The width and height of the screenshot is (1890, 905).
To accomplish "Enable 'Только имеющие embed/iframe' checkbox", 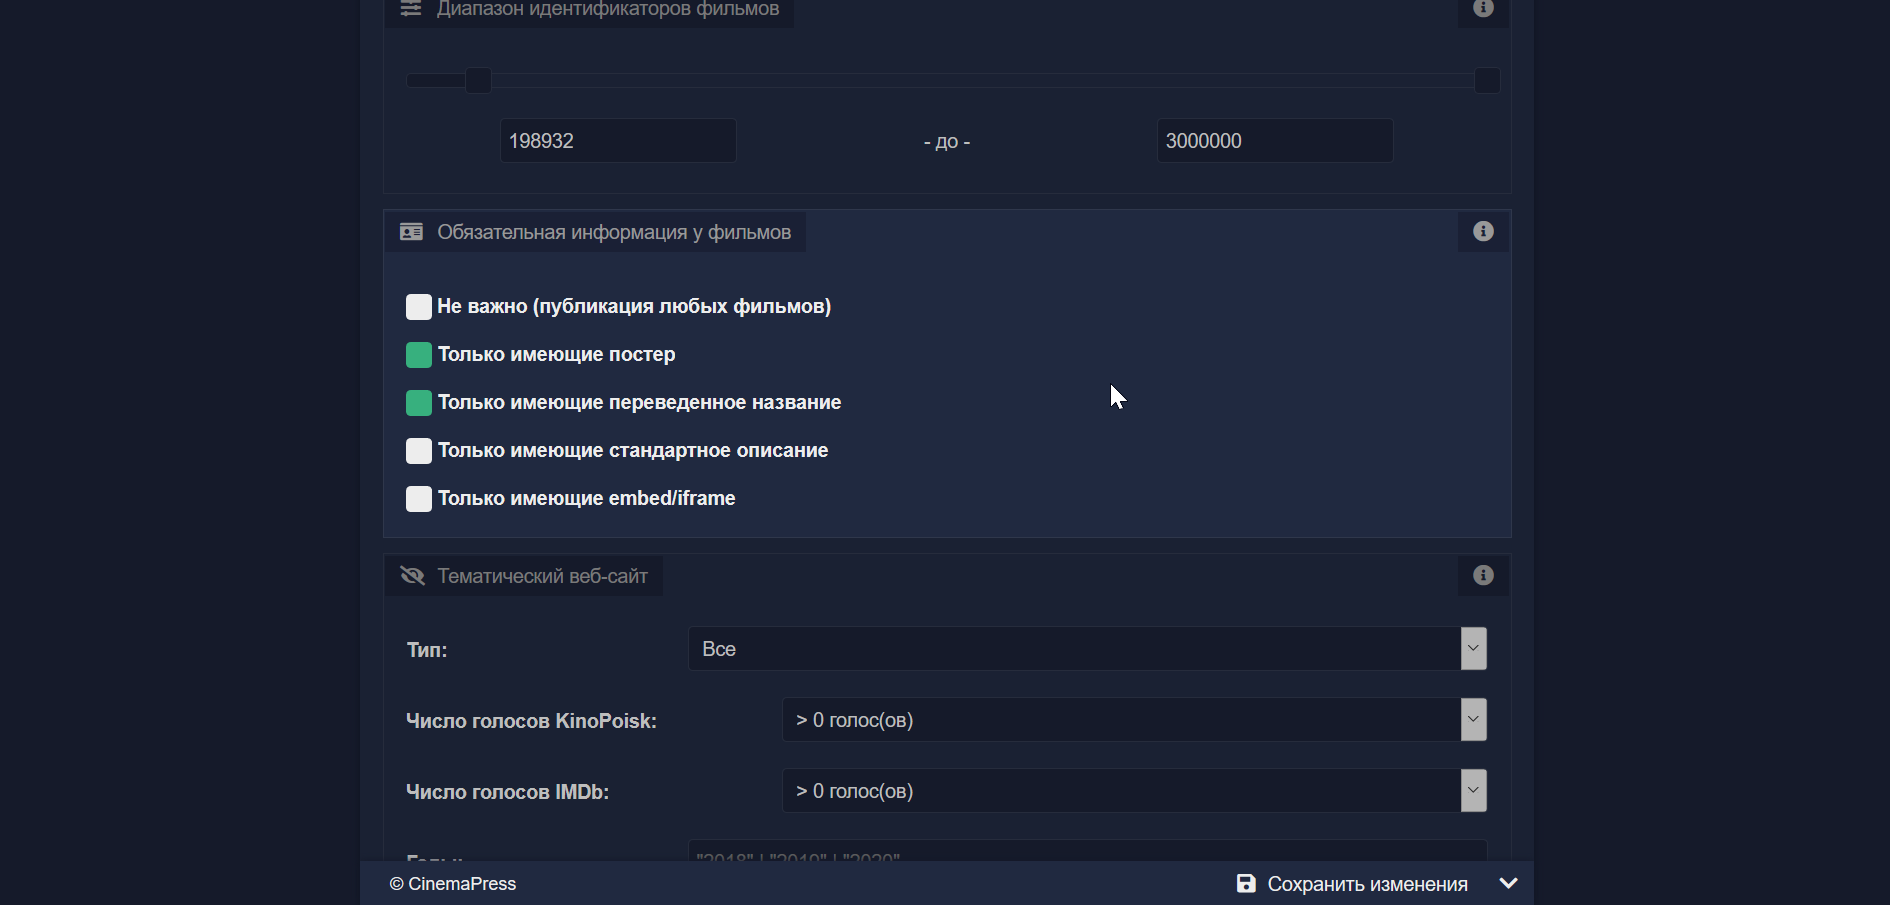I will tap(419, 499).
